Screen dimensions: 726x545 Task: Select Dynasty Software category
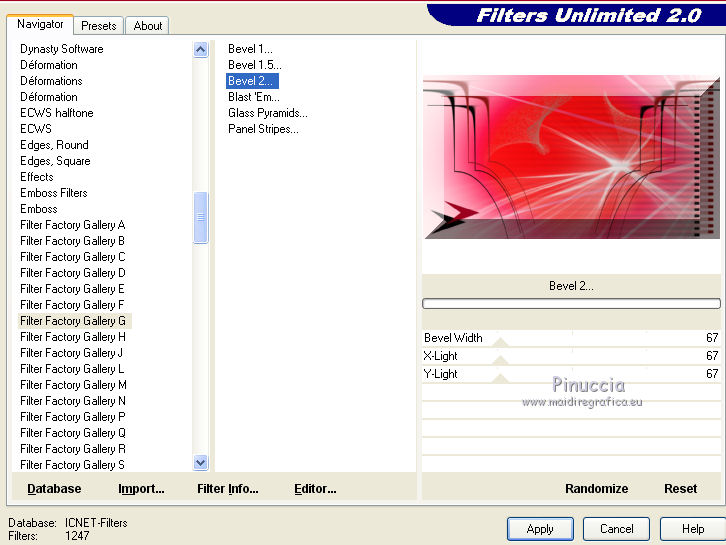(62, 49)
